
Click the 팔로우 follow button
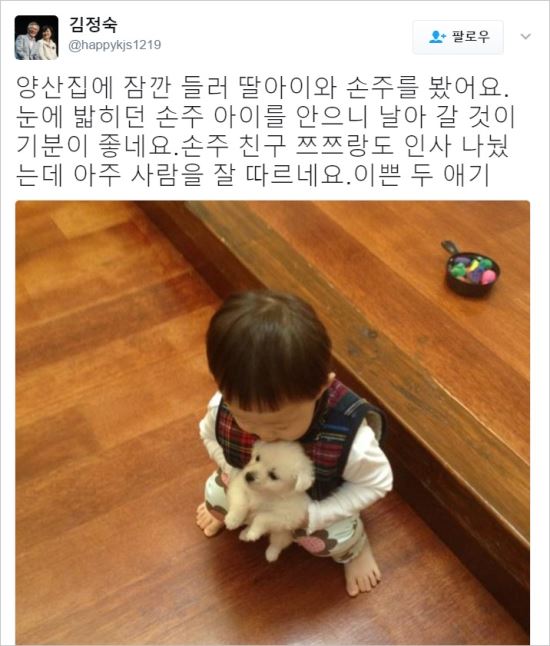(458, 37)
